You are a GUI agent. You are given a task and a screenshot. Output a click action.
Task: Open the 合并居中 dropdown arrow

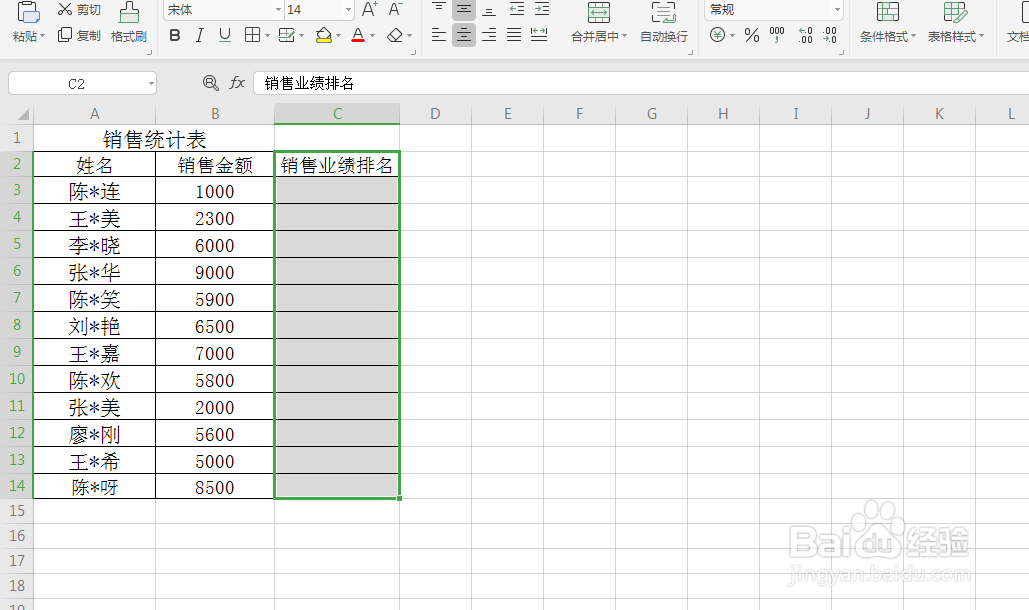[624, 36]
